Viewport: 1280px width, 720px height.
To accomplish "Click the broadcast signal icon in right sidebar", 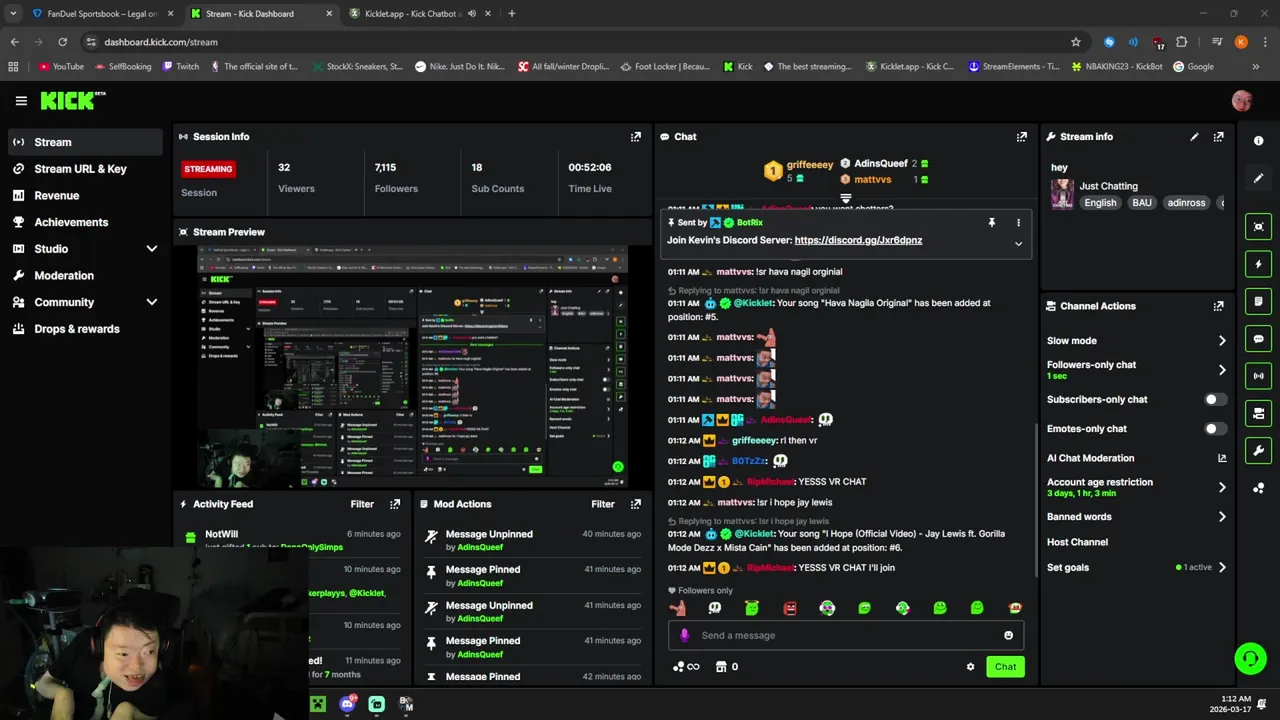I will click(1259, 376).
